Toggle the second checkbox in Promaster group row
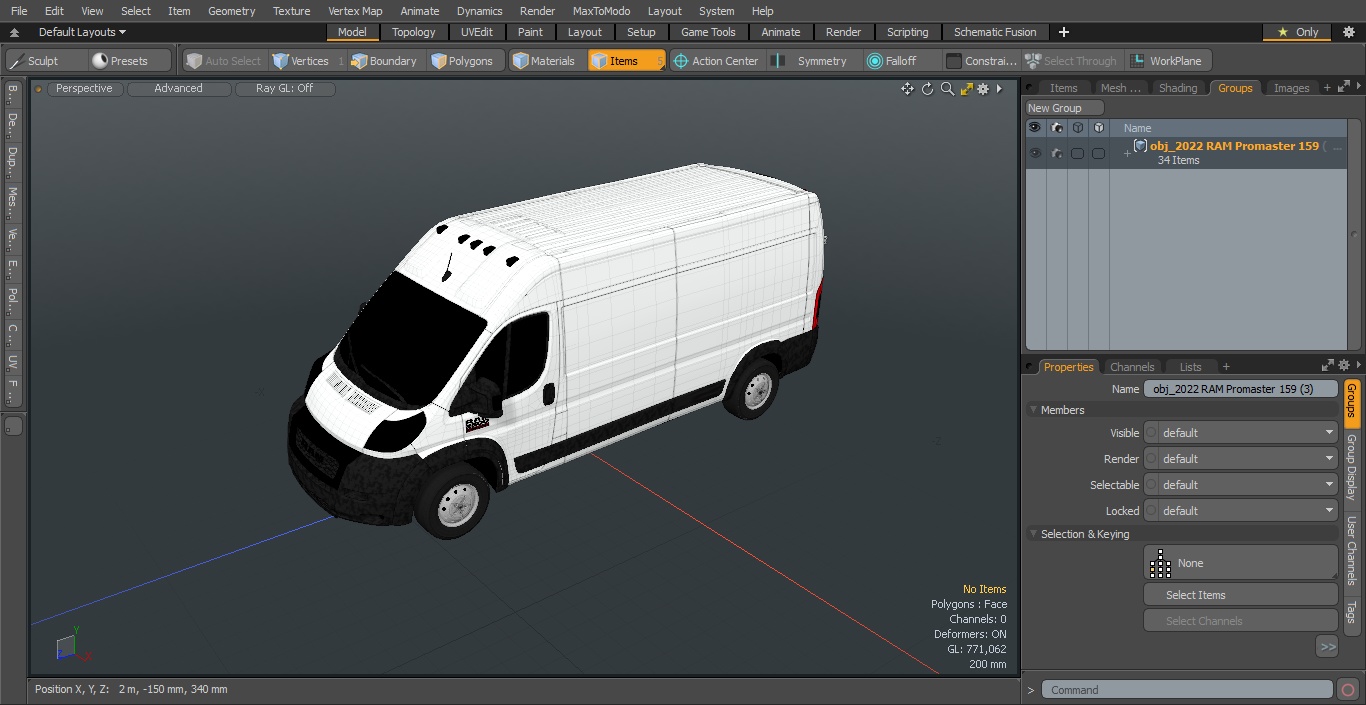Image resolution: width=1366 pixels, height=705 pixels. click(x=1098, y=153)
